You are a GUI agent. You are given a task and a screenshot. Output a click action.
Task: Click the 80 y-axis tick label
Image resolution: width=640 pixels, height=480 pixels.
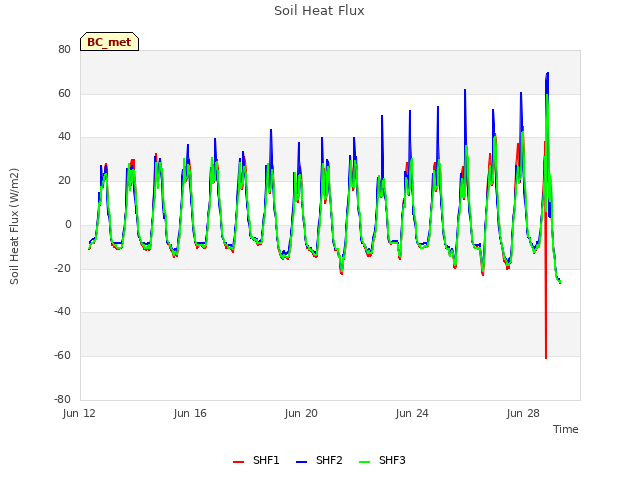click(64, 49)
